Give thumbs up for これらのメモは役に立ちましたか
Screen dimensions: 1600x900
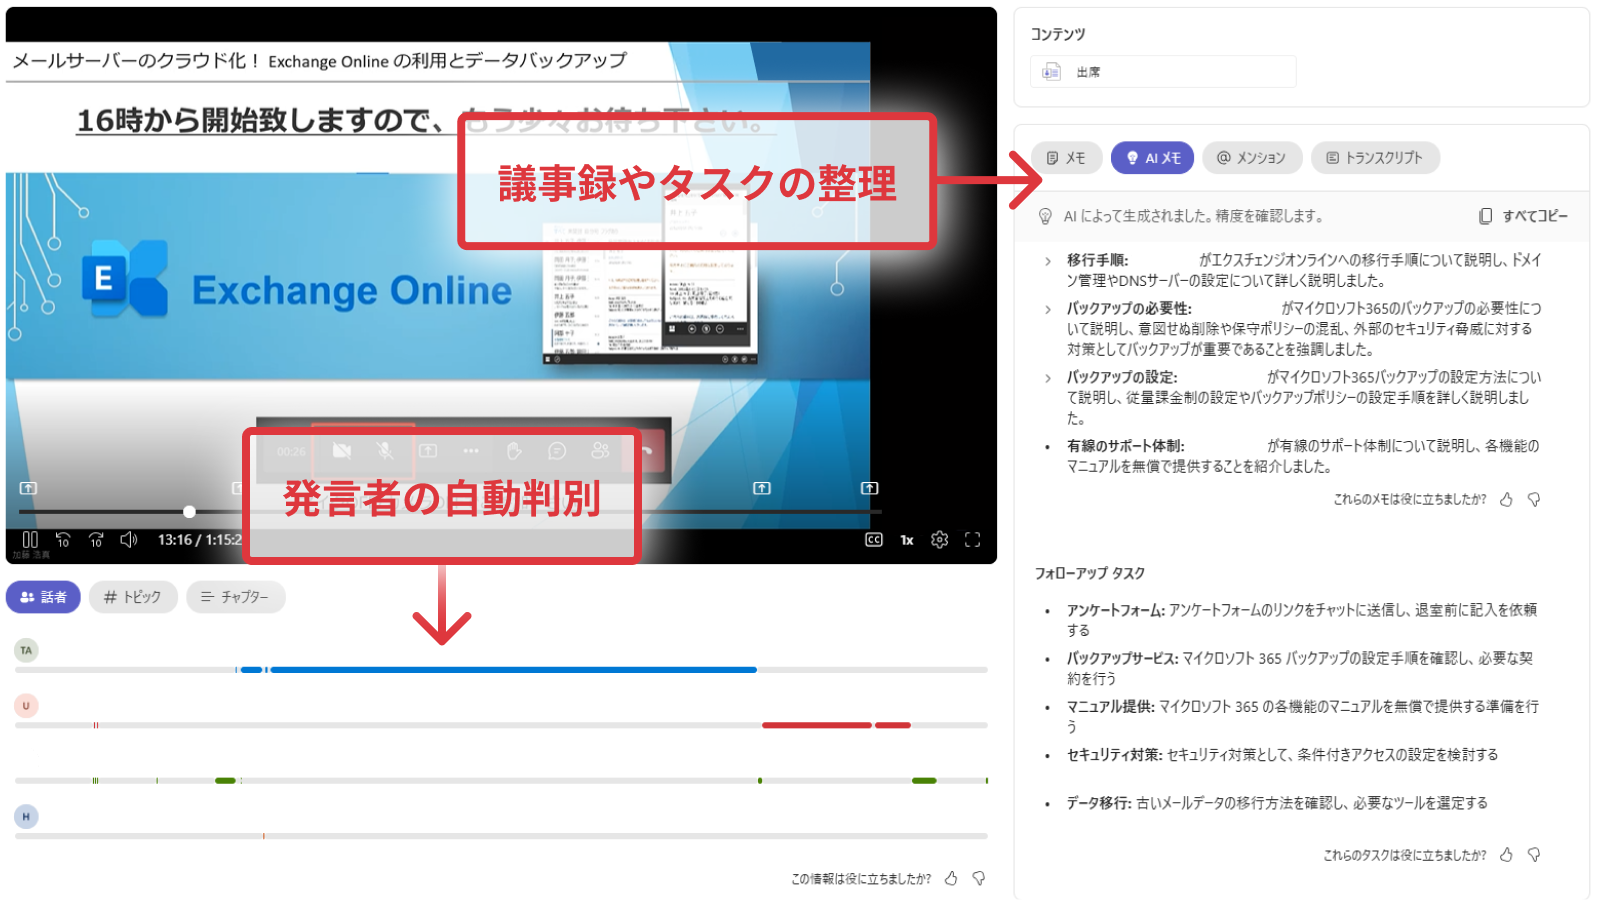(x=1506, y=499)
